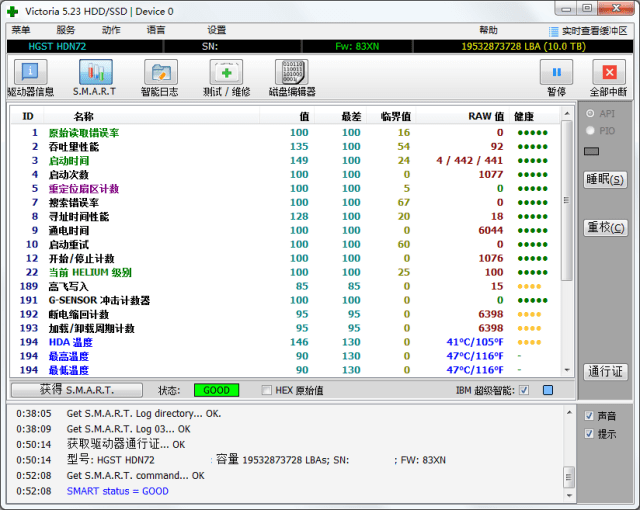Click the '19532873728 LBA (10.0 TB)' capacity label

pos(523,47)
